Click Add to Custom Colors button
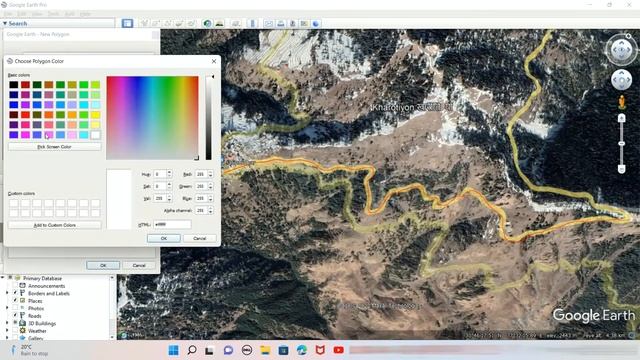 [x=55, y=225]
